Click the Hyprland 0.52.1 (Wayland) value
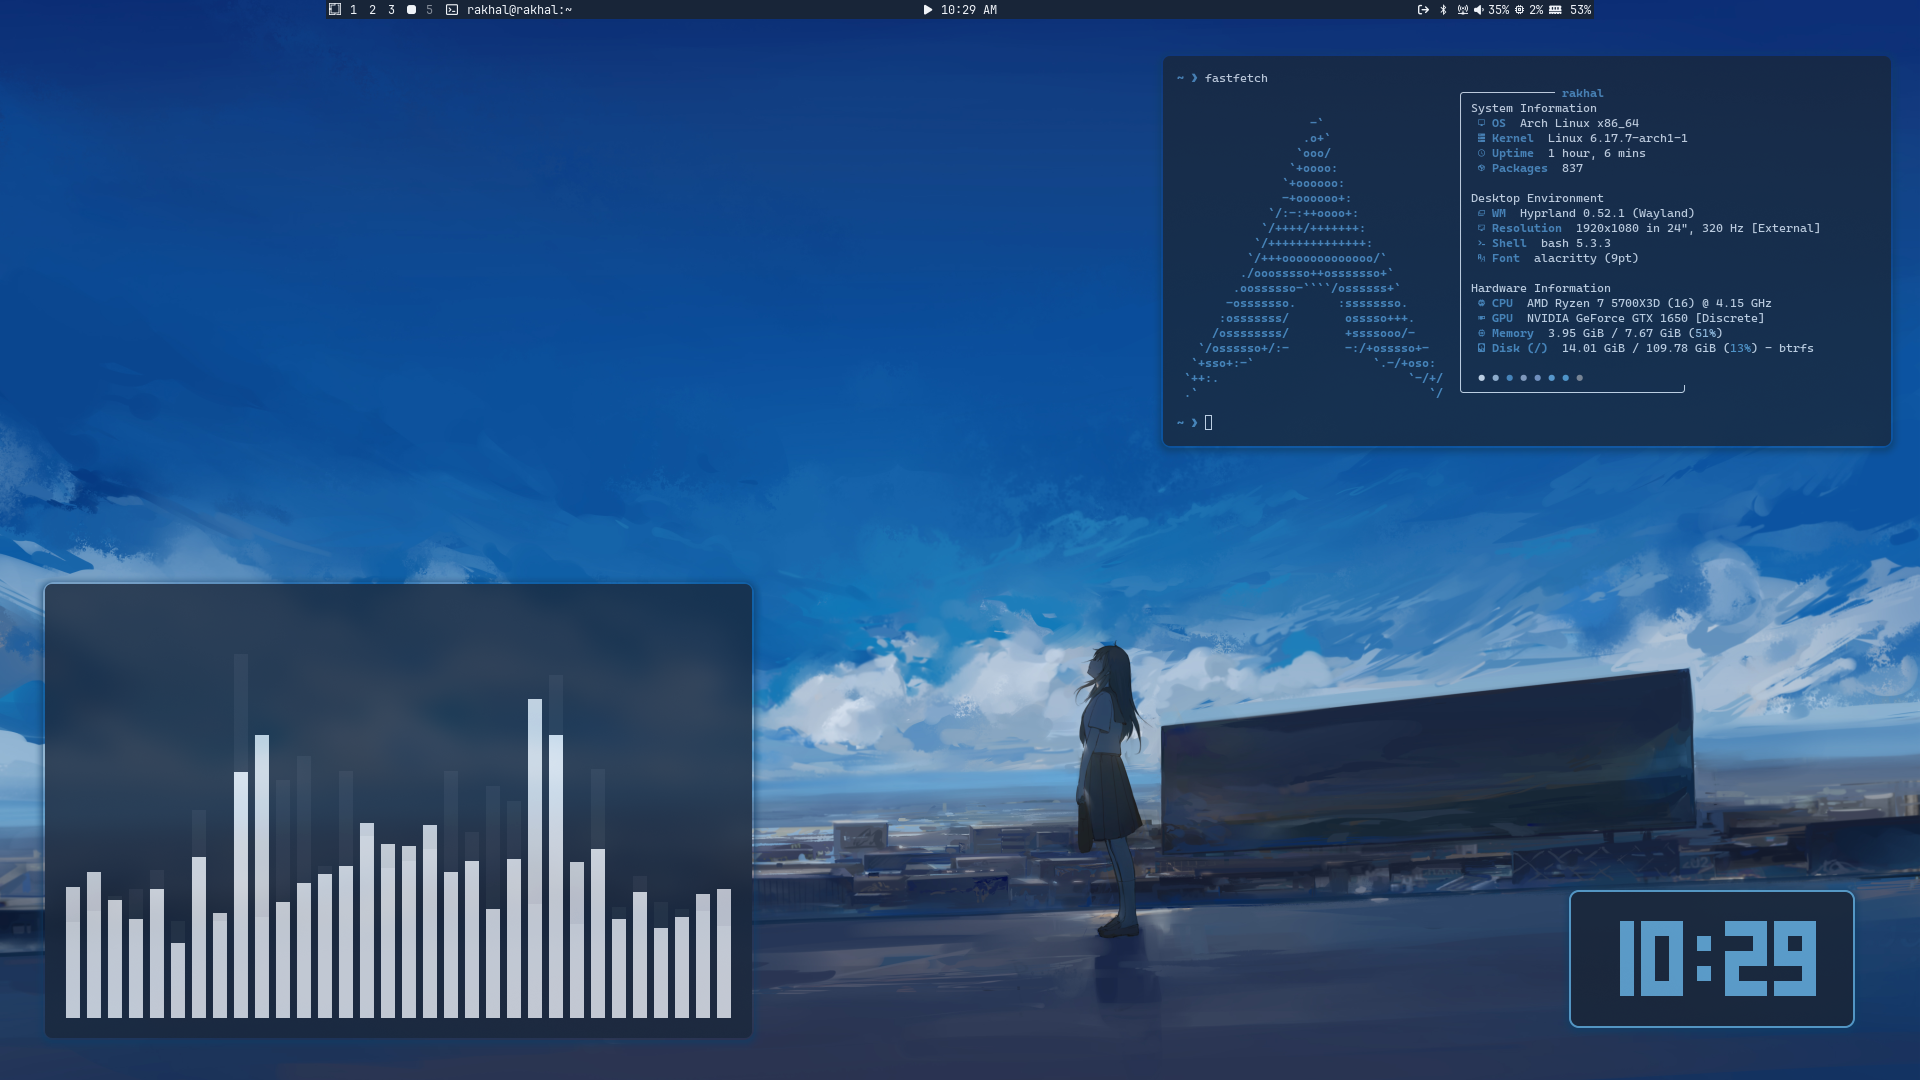1920x1080 pixels. (1607, 213)
